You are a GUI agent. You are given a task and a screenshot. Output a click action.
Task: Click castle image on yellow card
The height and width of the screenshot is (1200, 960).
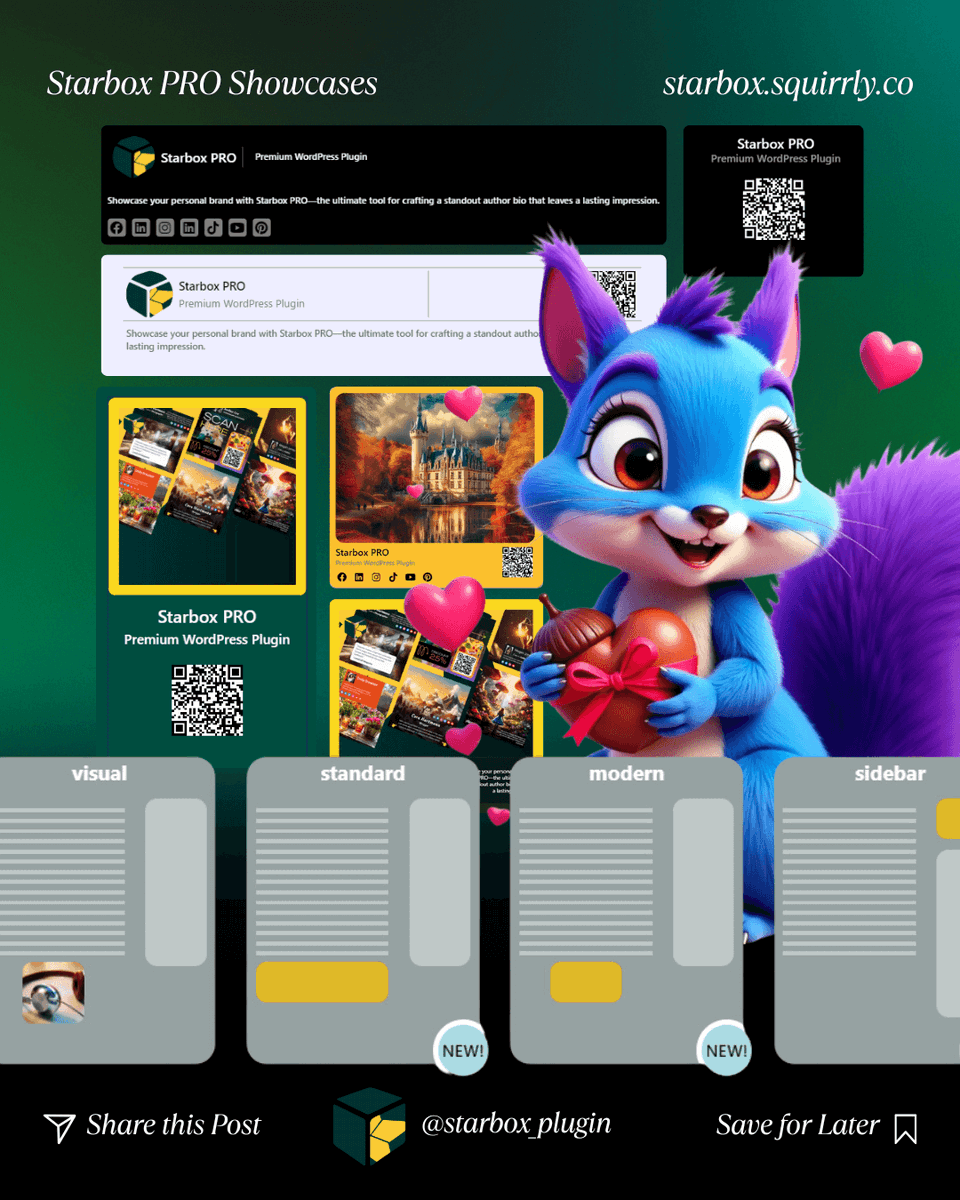[x=437, y=467]
